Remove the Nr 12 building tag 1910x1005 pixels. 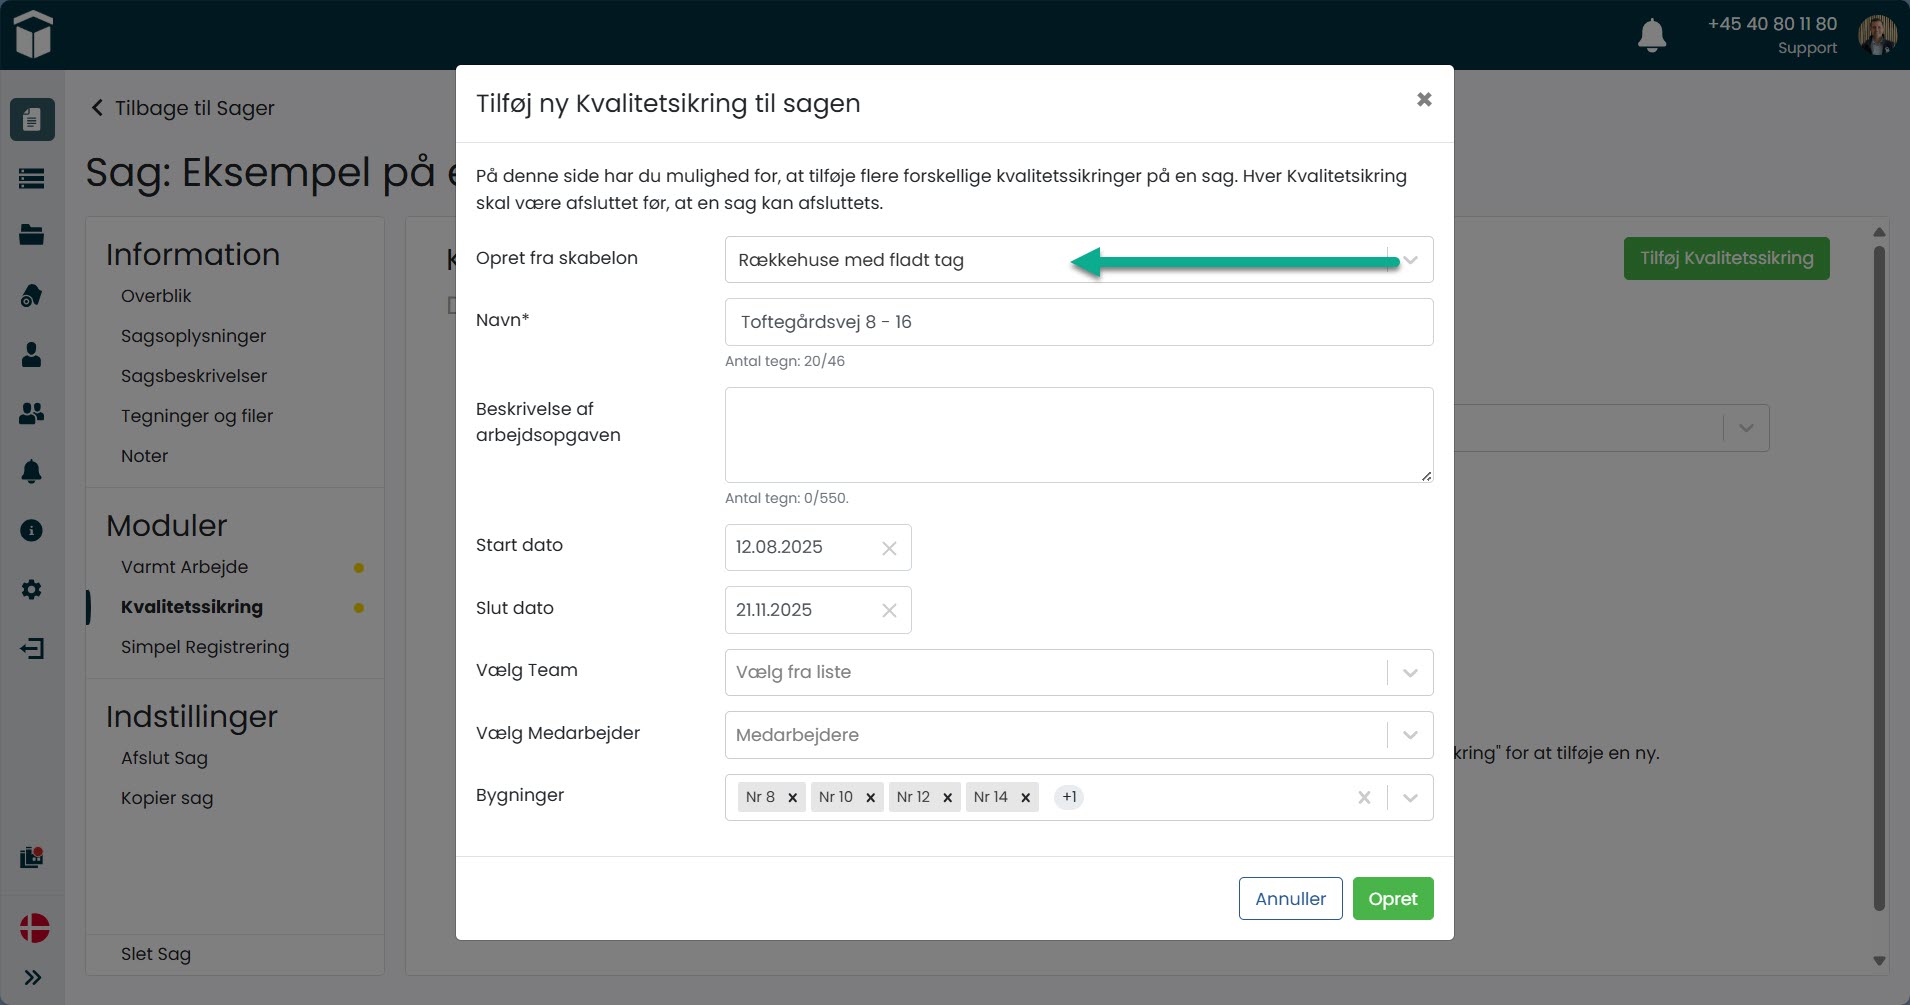coord(947,798)
